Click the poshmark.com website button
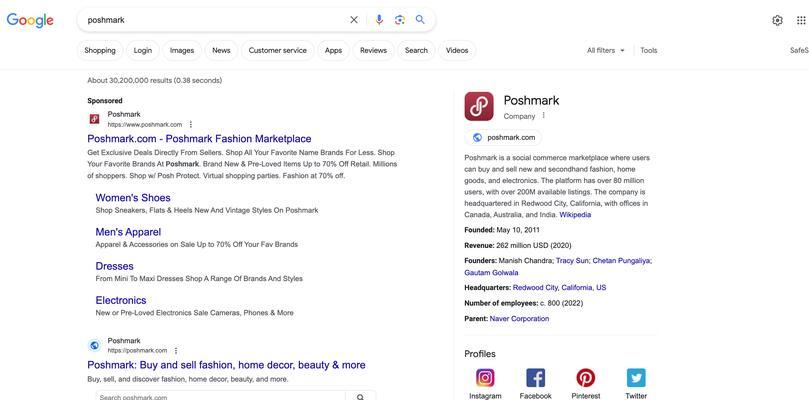The width and height of the screenshot is (809, 400). click(x=503, y=137)
